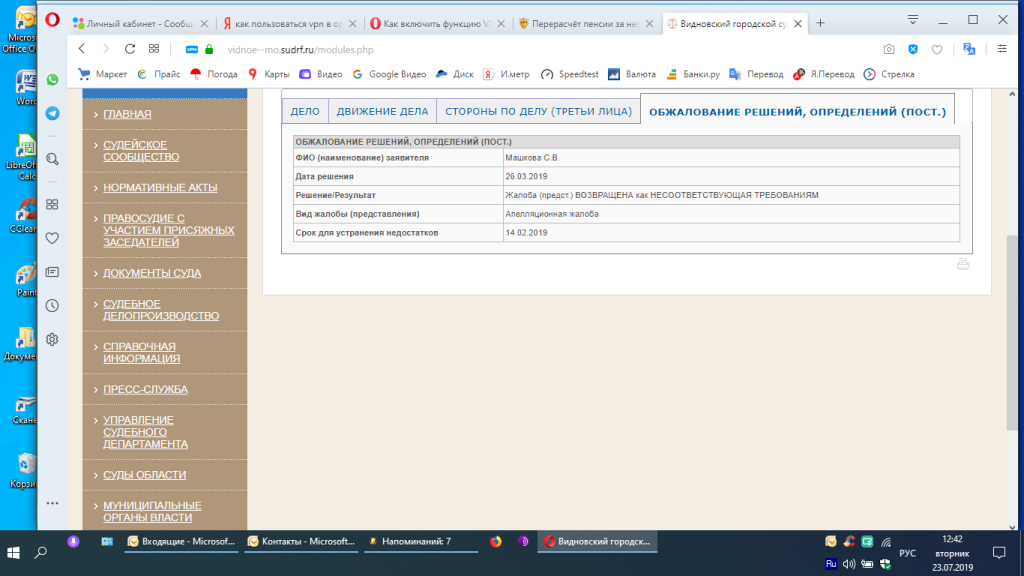Open the sidebar settings gear icon

click(x=52, y=339)
